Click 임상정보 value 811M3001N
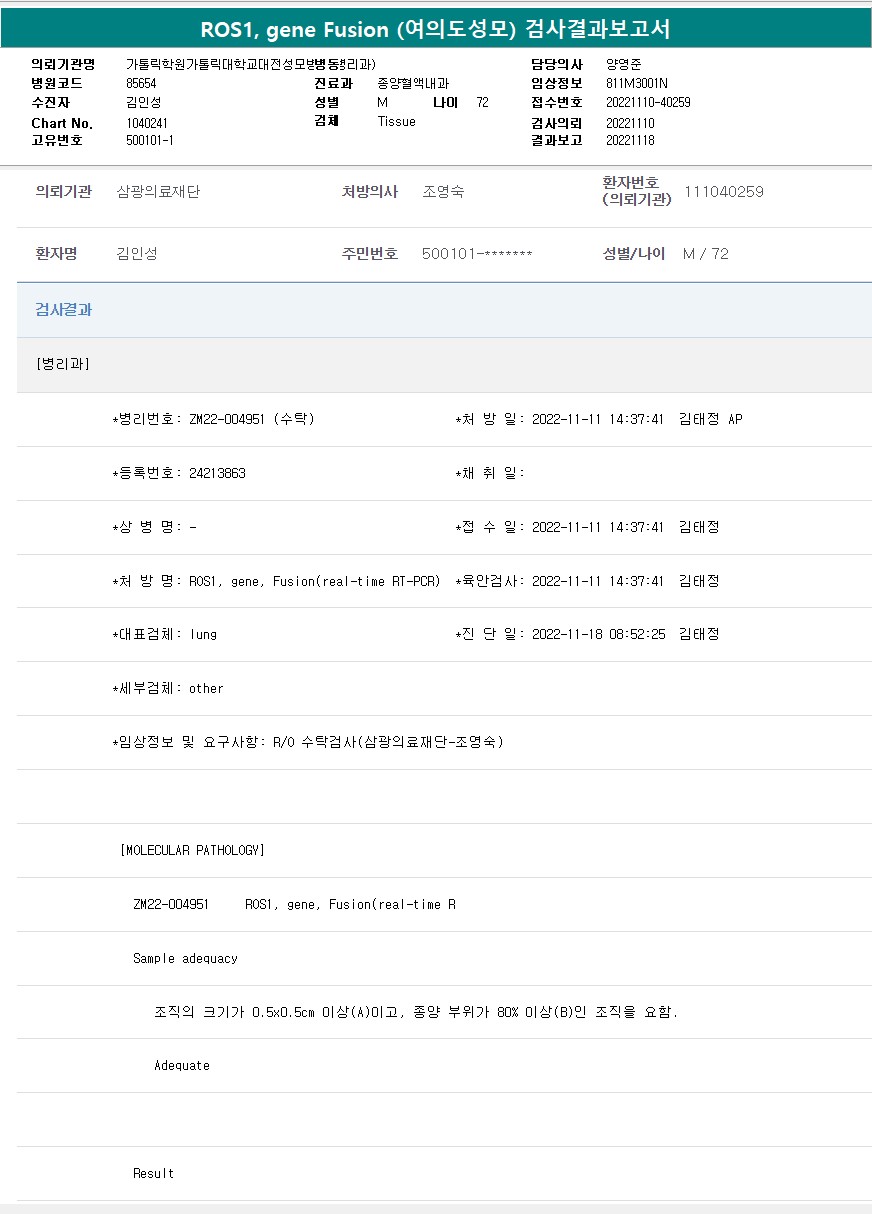Screen dimensions: 872x1214 (x=637, y=84)
